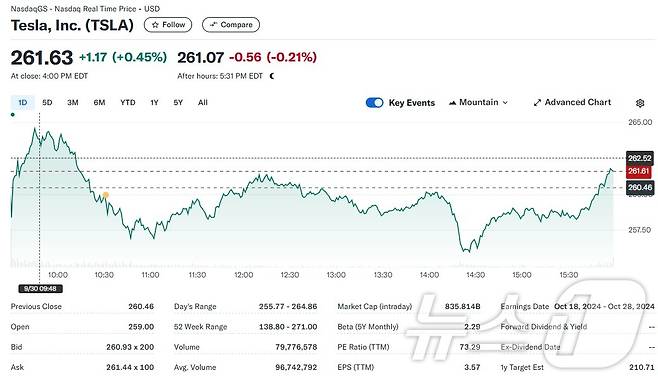Click the Beta (5Y Monthly) label
658x380 pixels.
point(368,326)
